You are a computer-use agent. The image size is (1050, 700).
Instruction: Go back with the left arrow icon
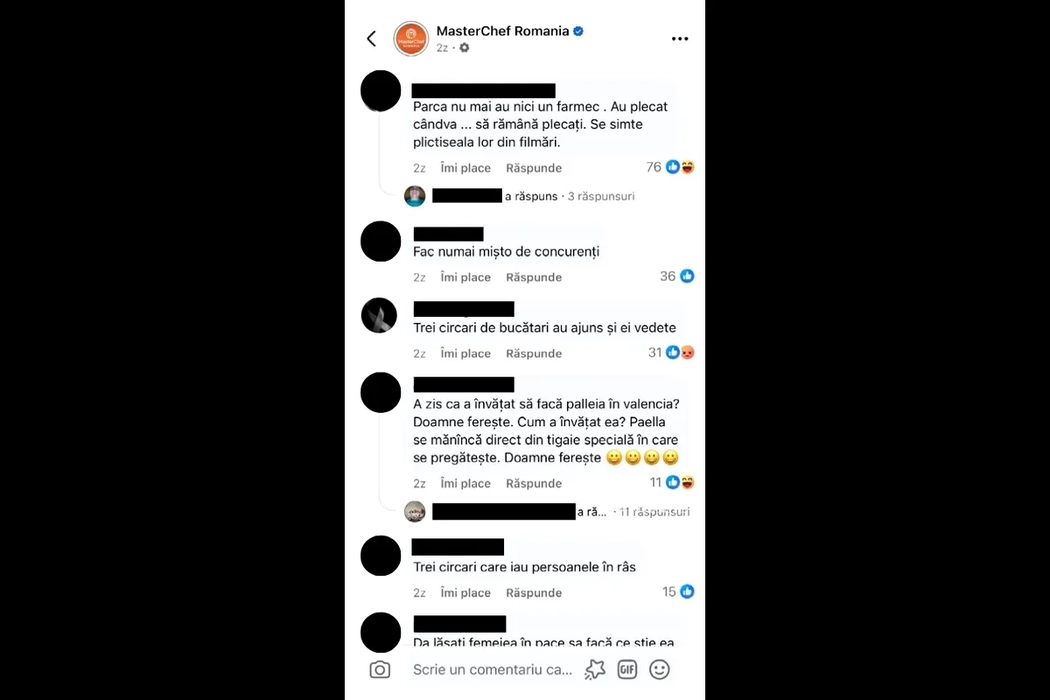tap(372, 39)
